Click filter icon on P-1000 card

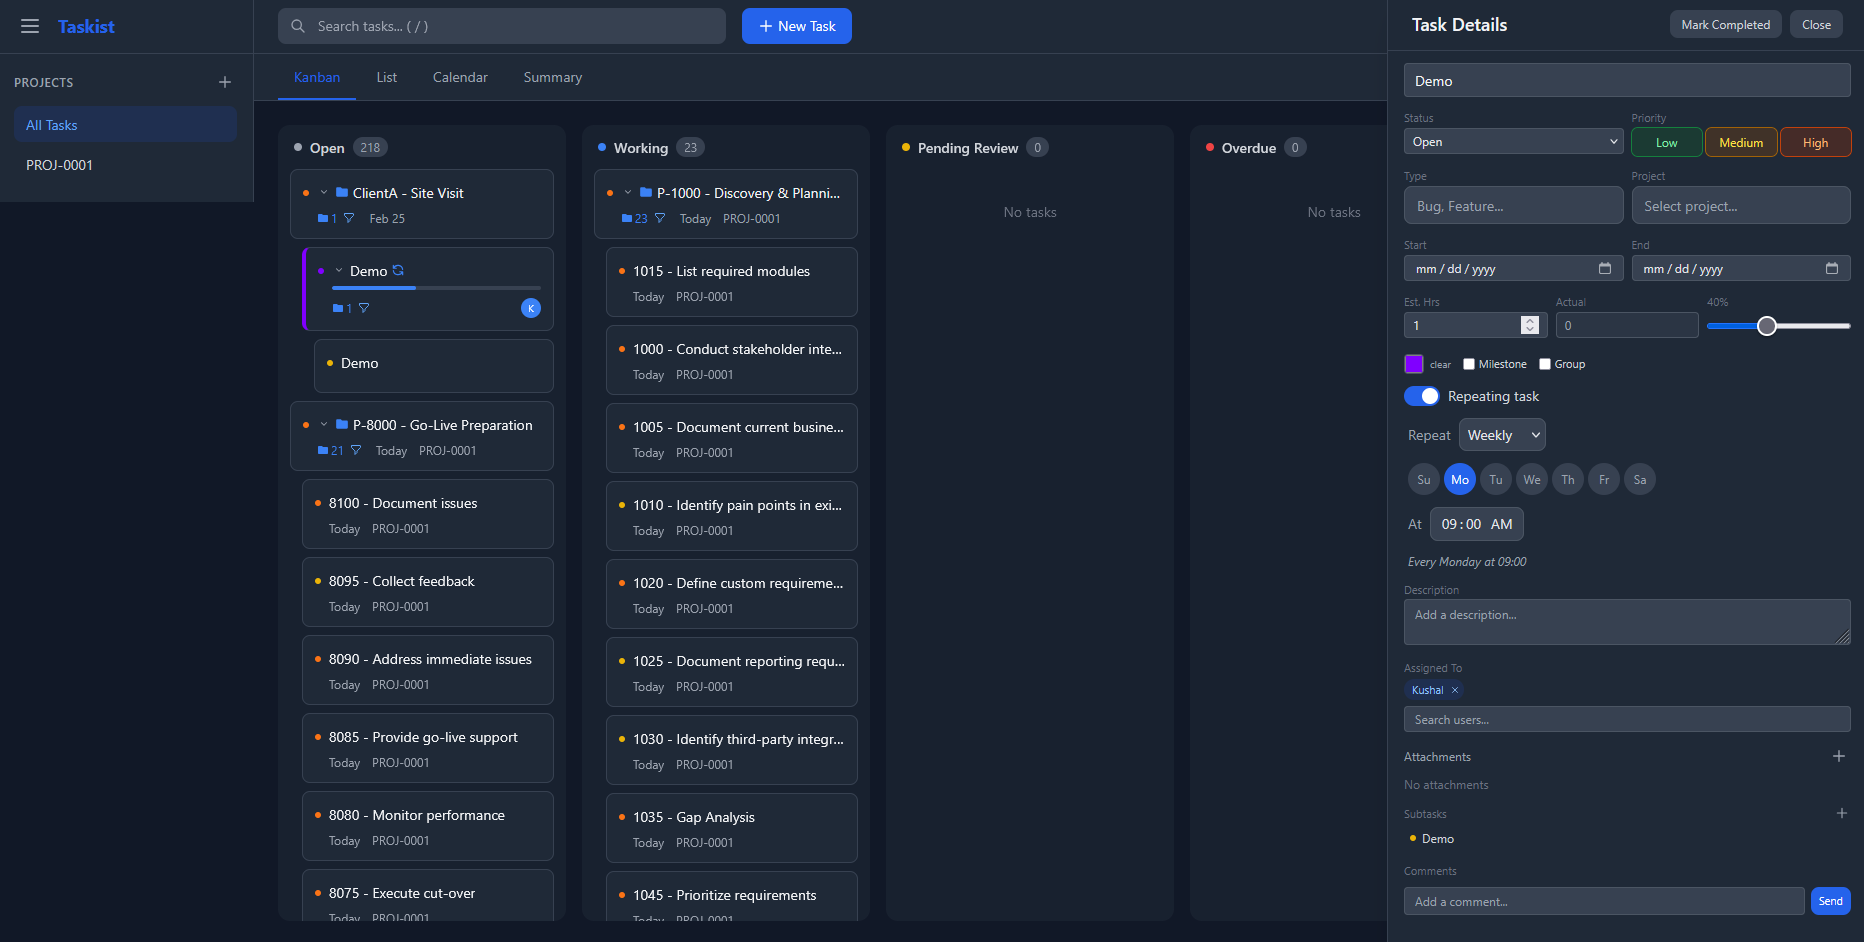pos(660,218)
